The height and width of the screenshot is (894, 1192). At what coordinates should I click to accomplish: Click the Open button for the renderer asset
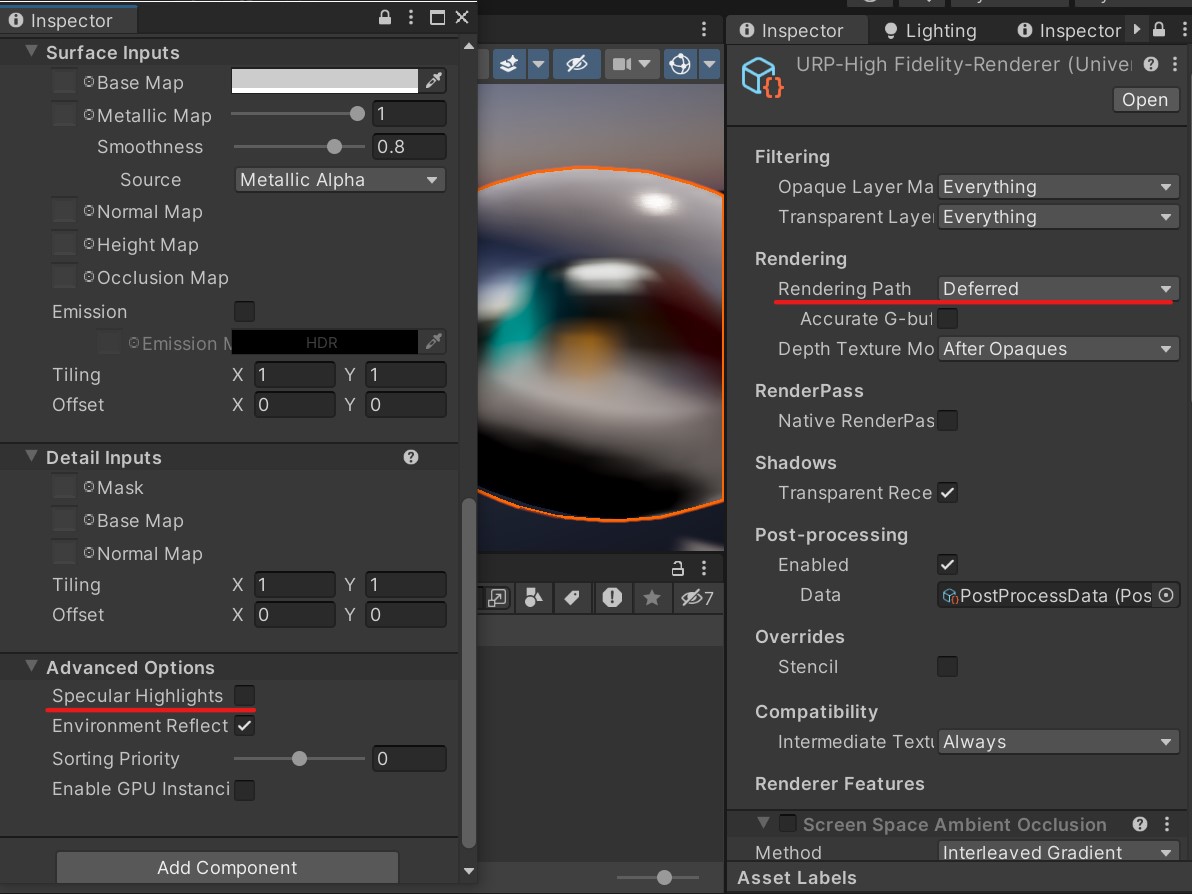(x=1145, y=99)
